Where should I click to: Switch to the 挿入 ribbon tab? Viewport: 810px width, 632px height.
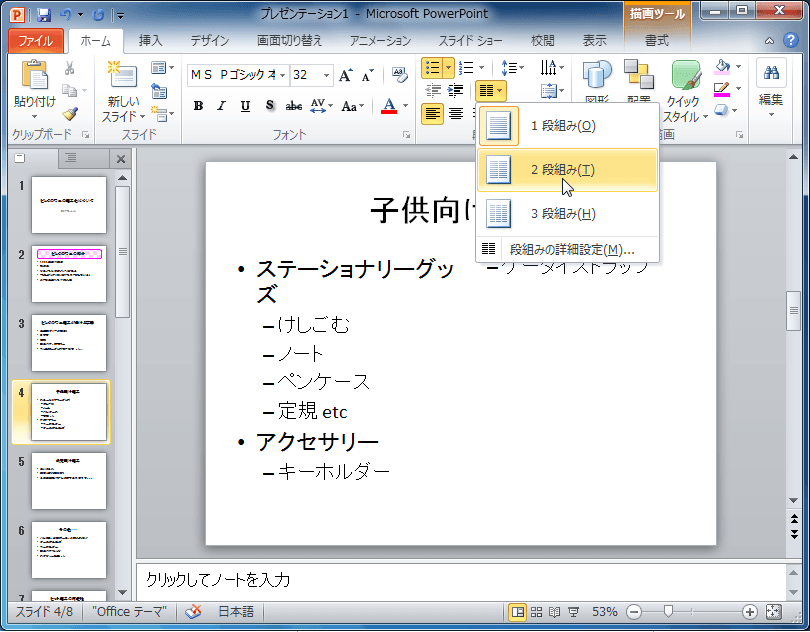click(150, 41)
